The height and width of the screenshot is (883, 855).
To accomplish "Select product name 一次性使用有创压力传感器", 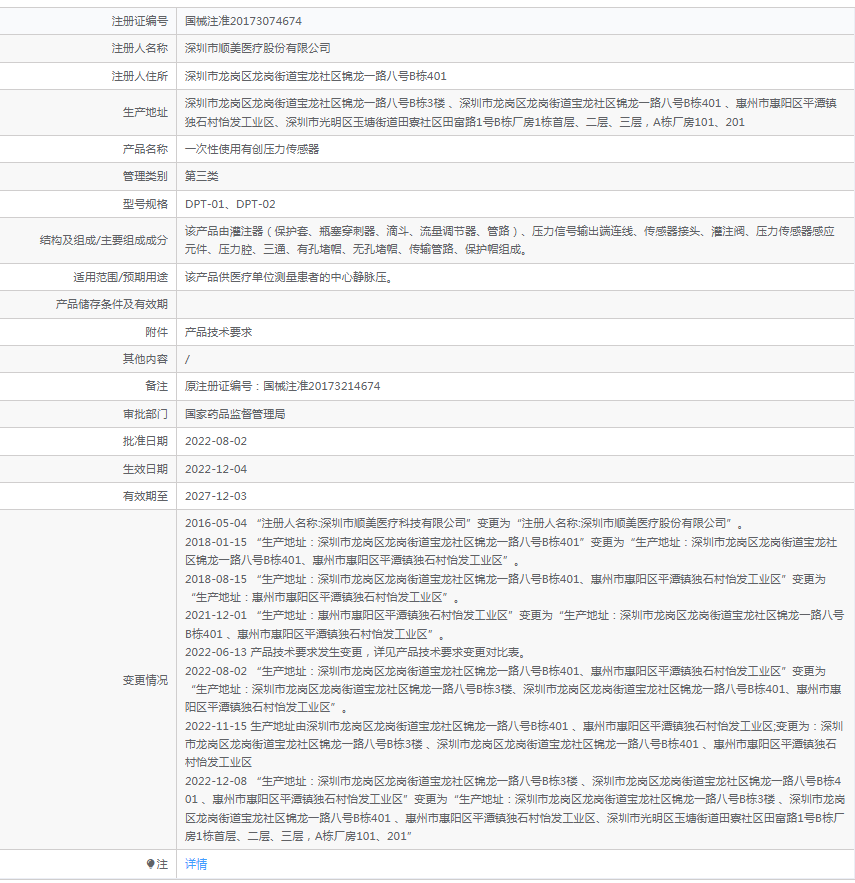I will pos(252,149).
